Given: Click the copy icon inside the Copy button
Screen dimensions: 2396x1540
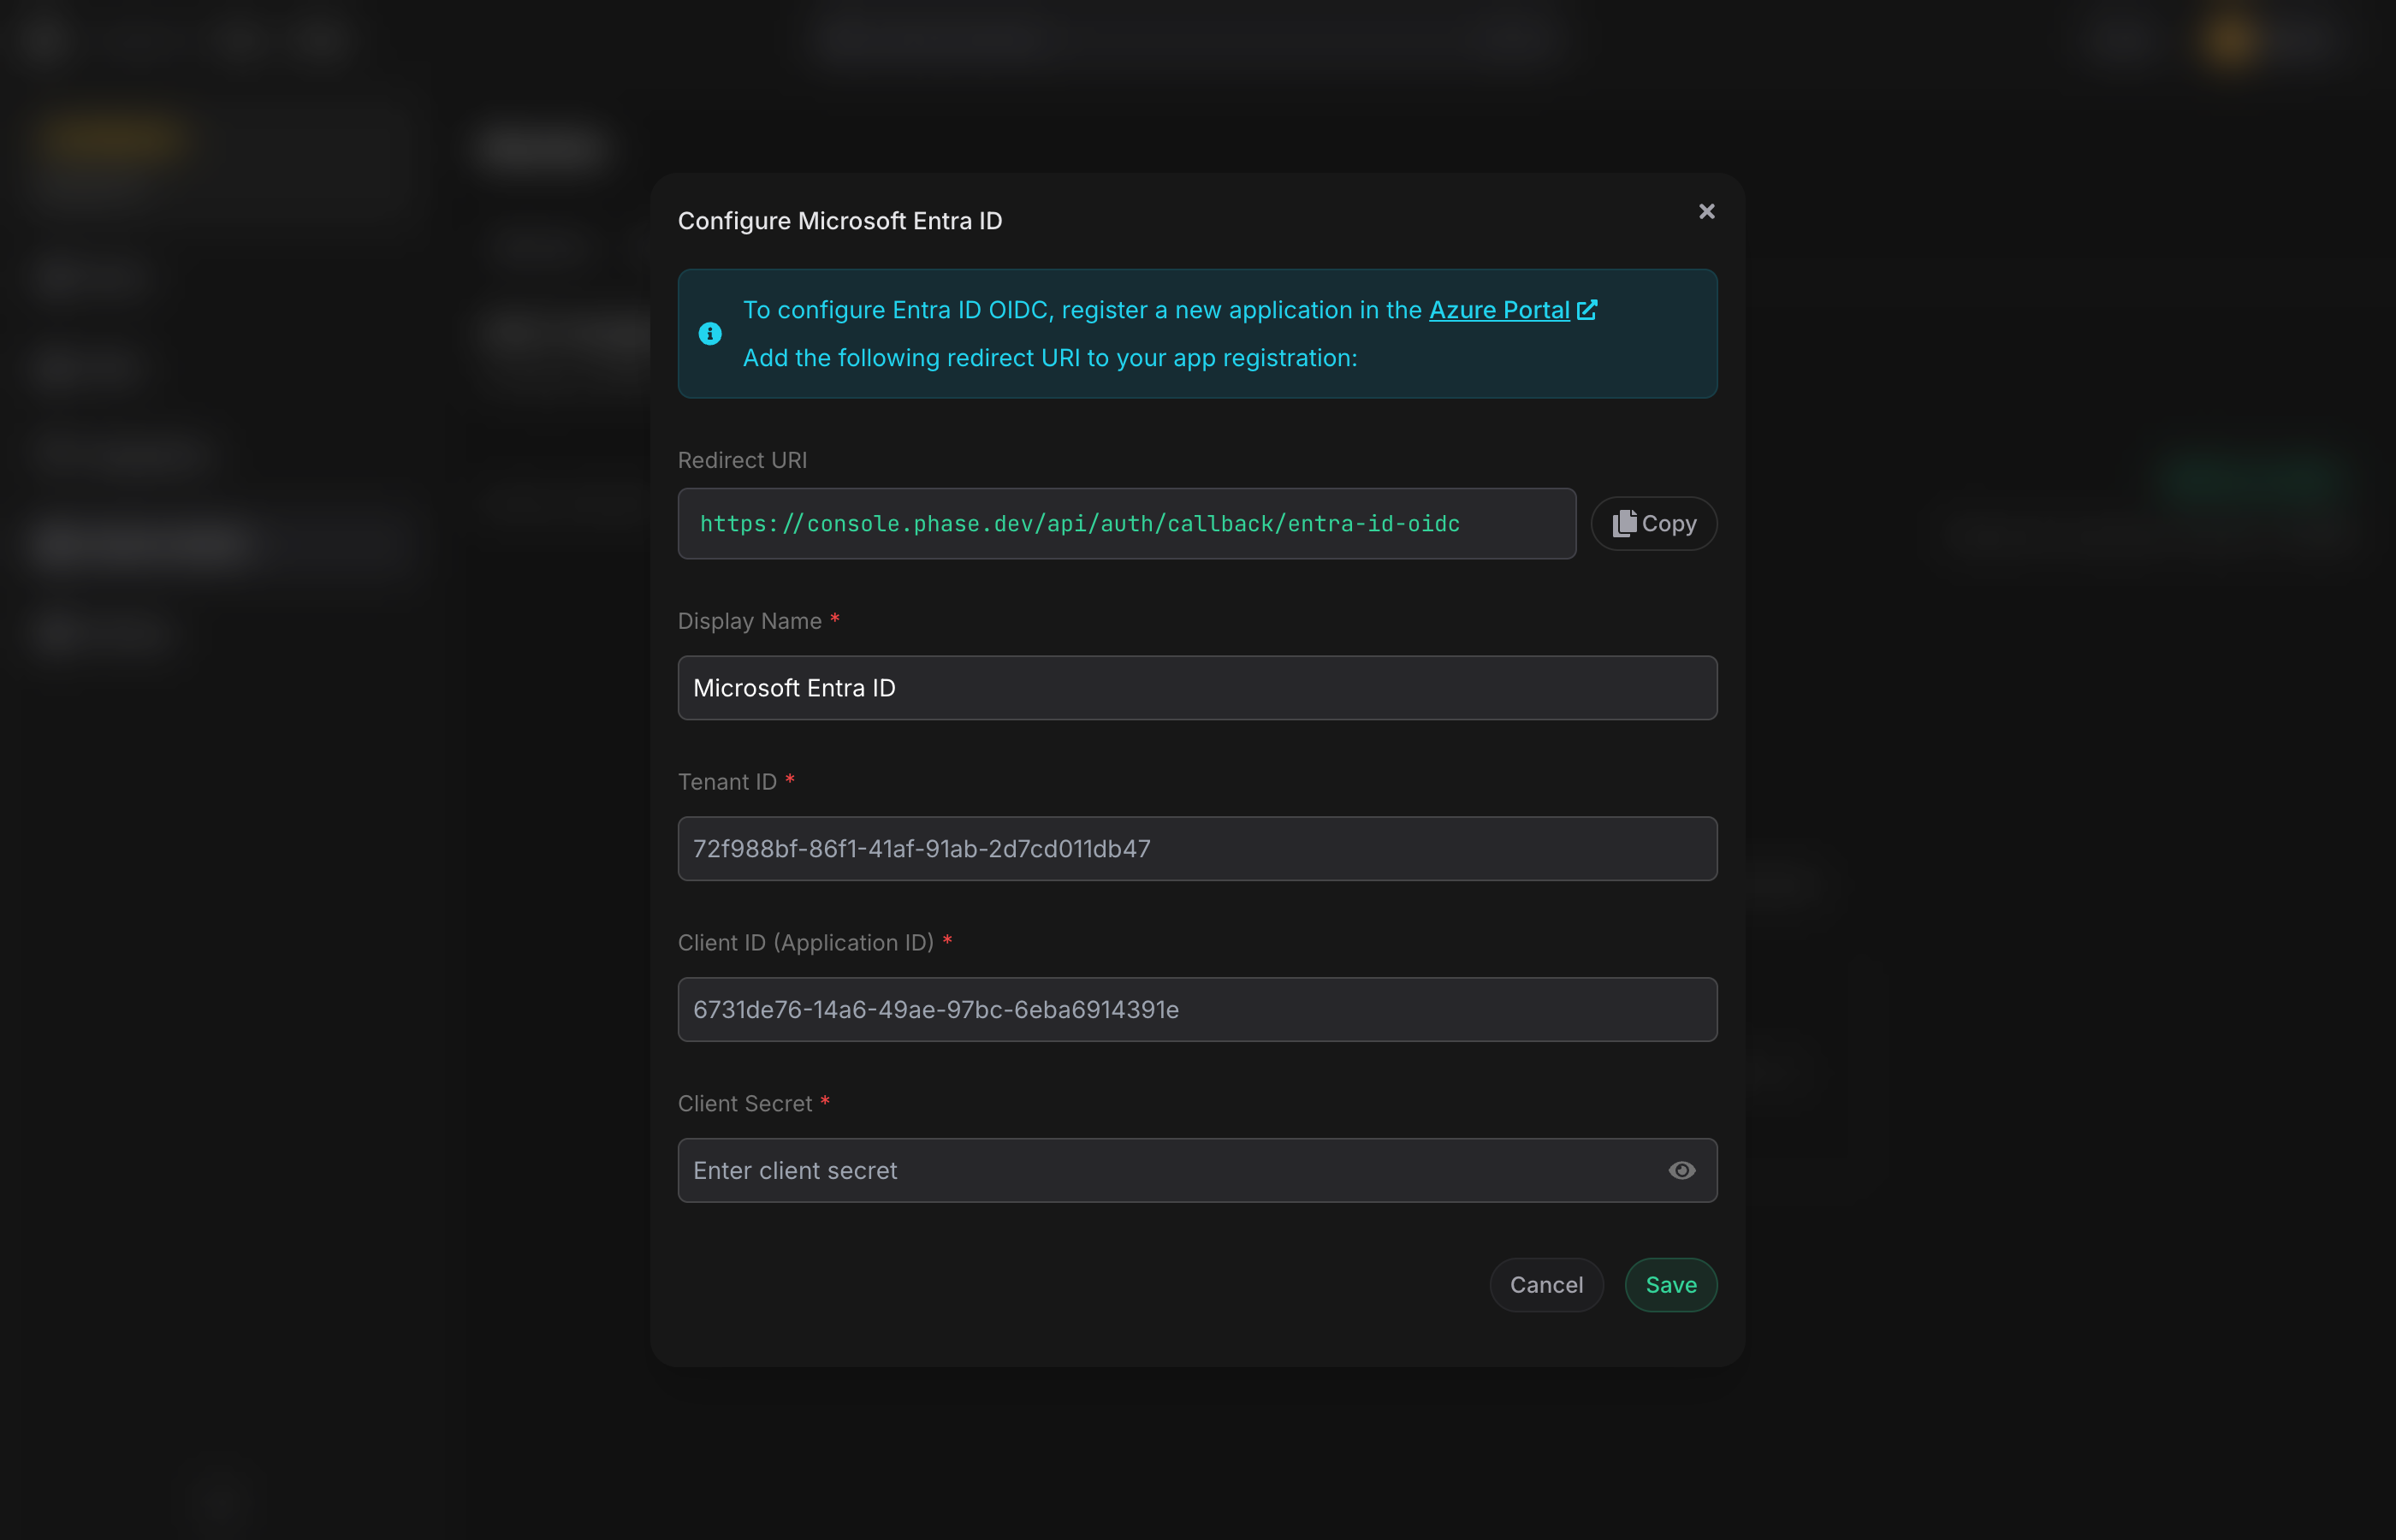Looking at the screenshot, I should coord(1624,523).
